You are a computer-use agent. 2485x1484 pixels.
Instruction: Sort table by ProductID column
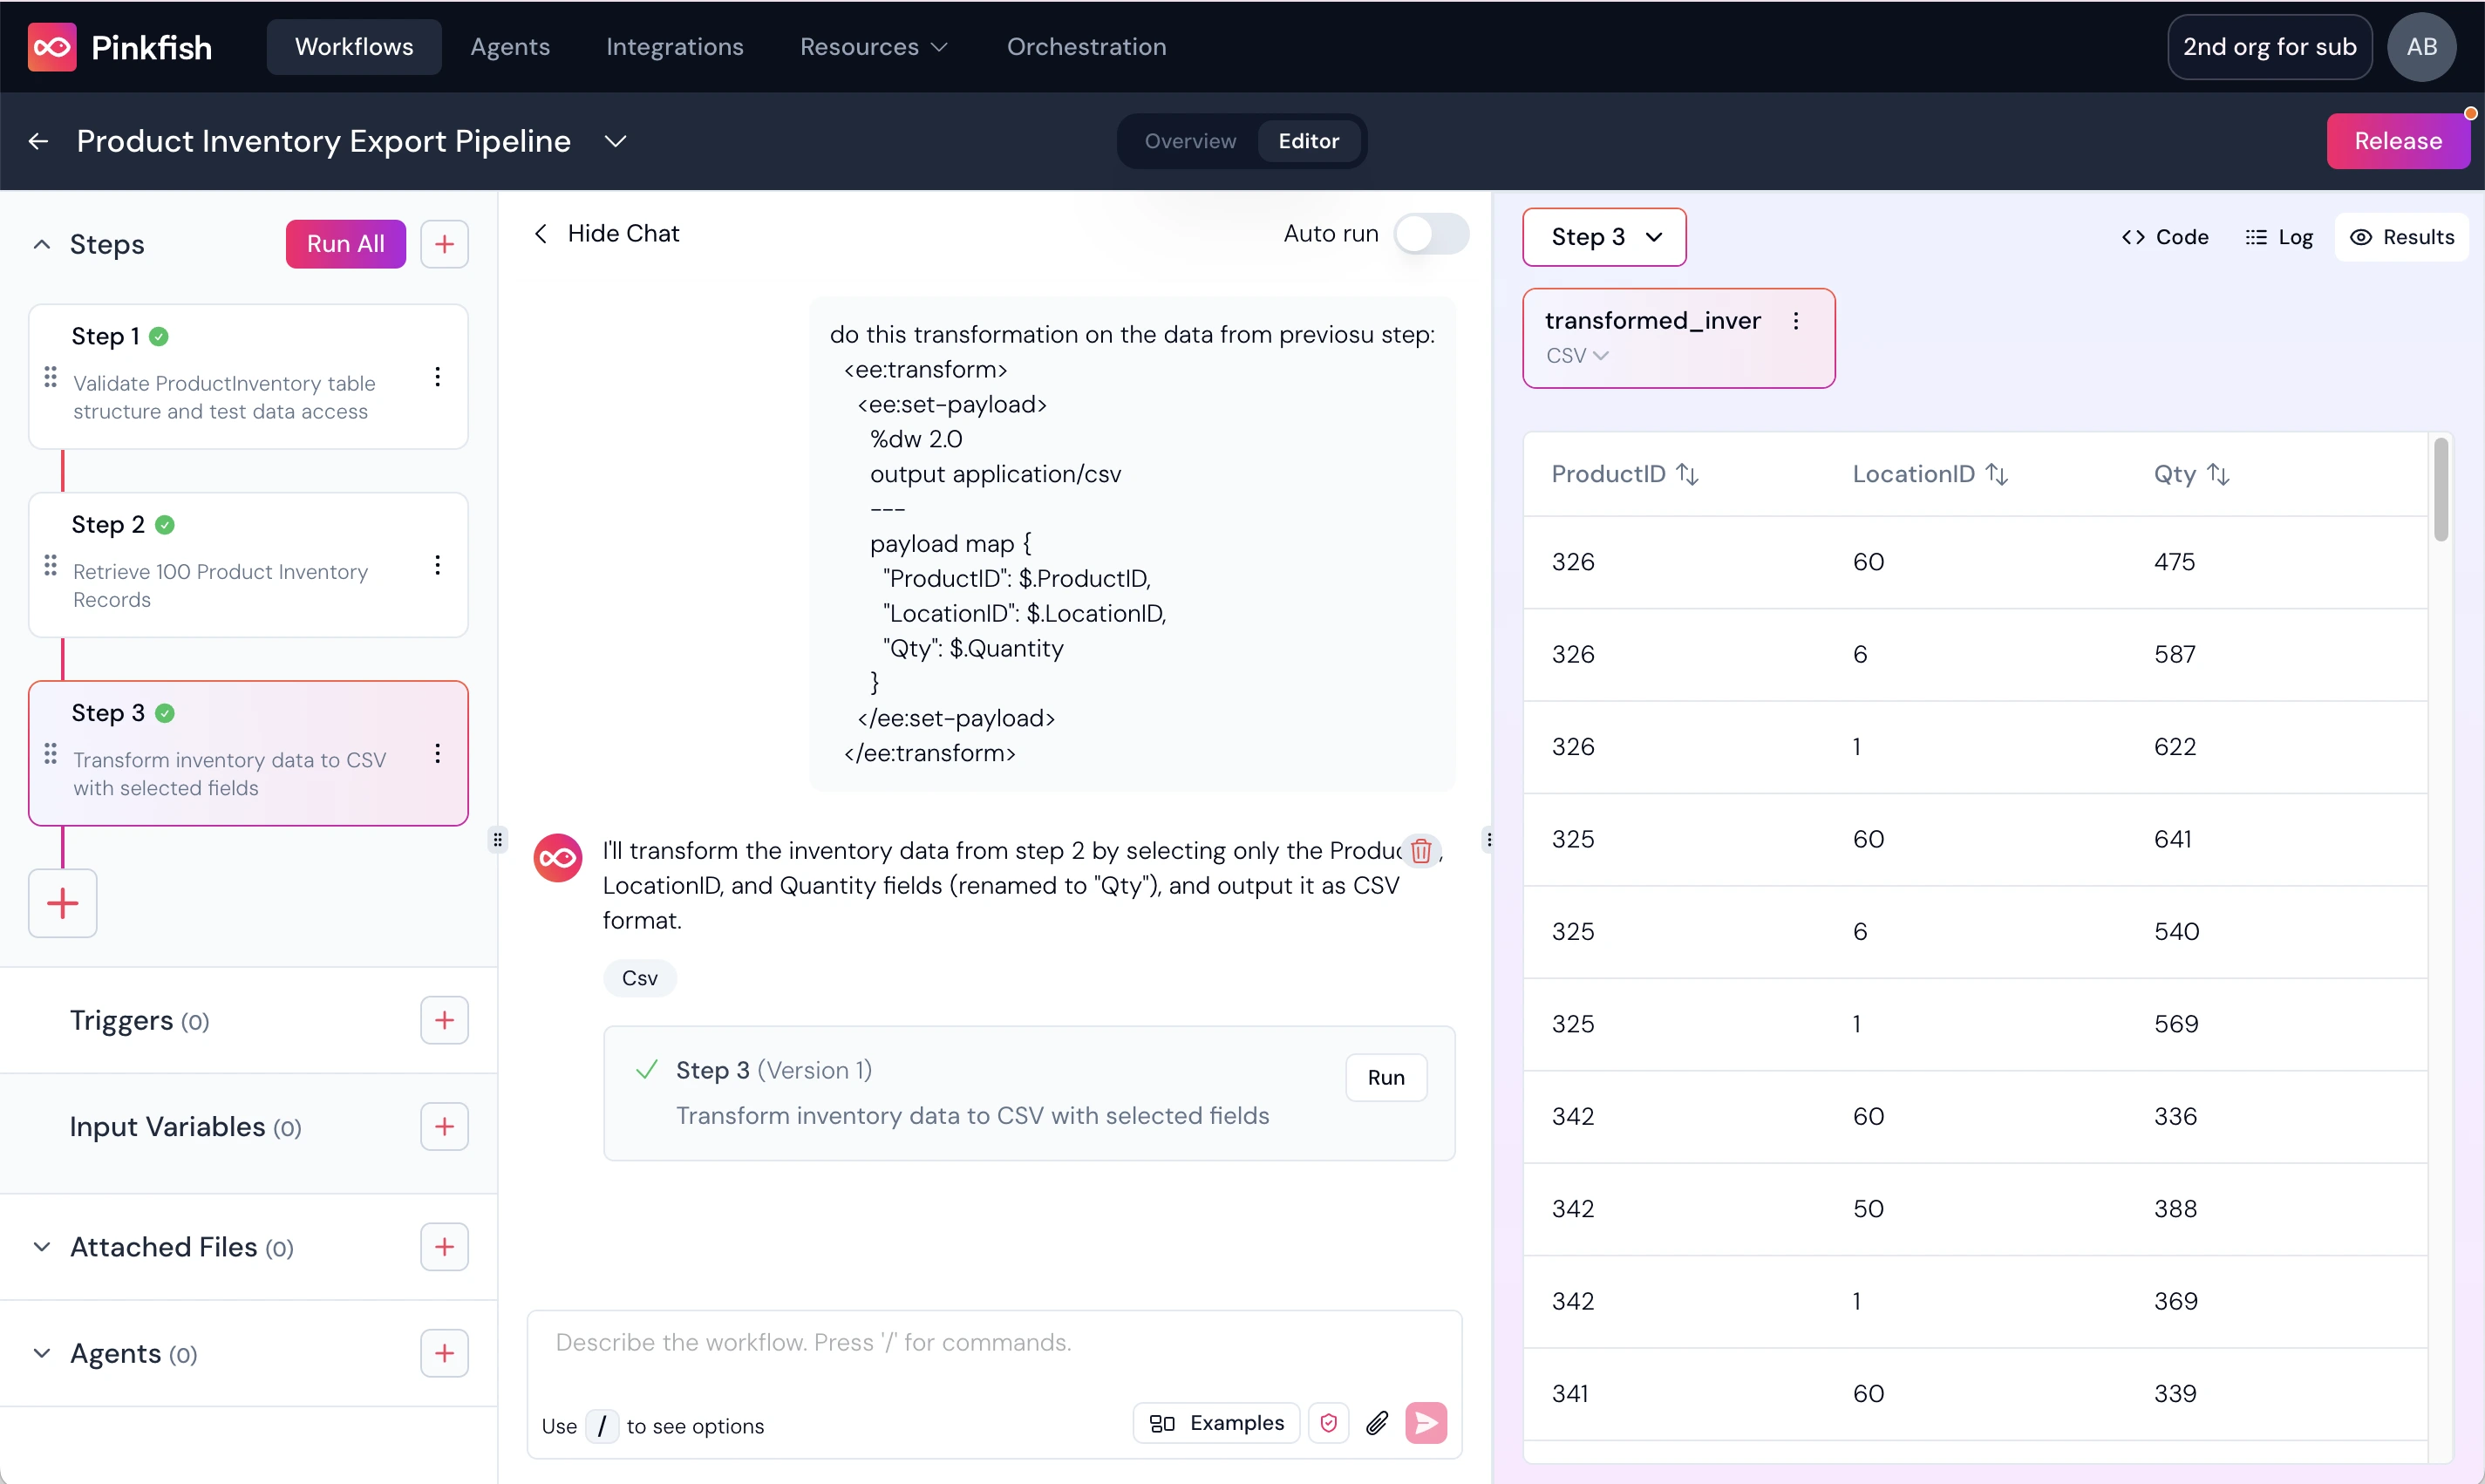tap(1687, 474)
